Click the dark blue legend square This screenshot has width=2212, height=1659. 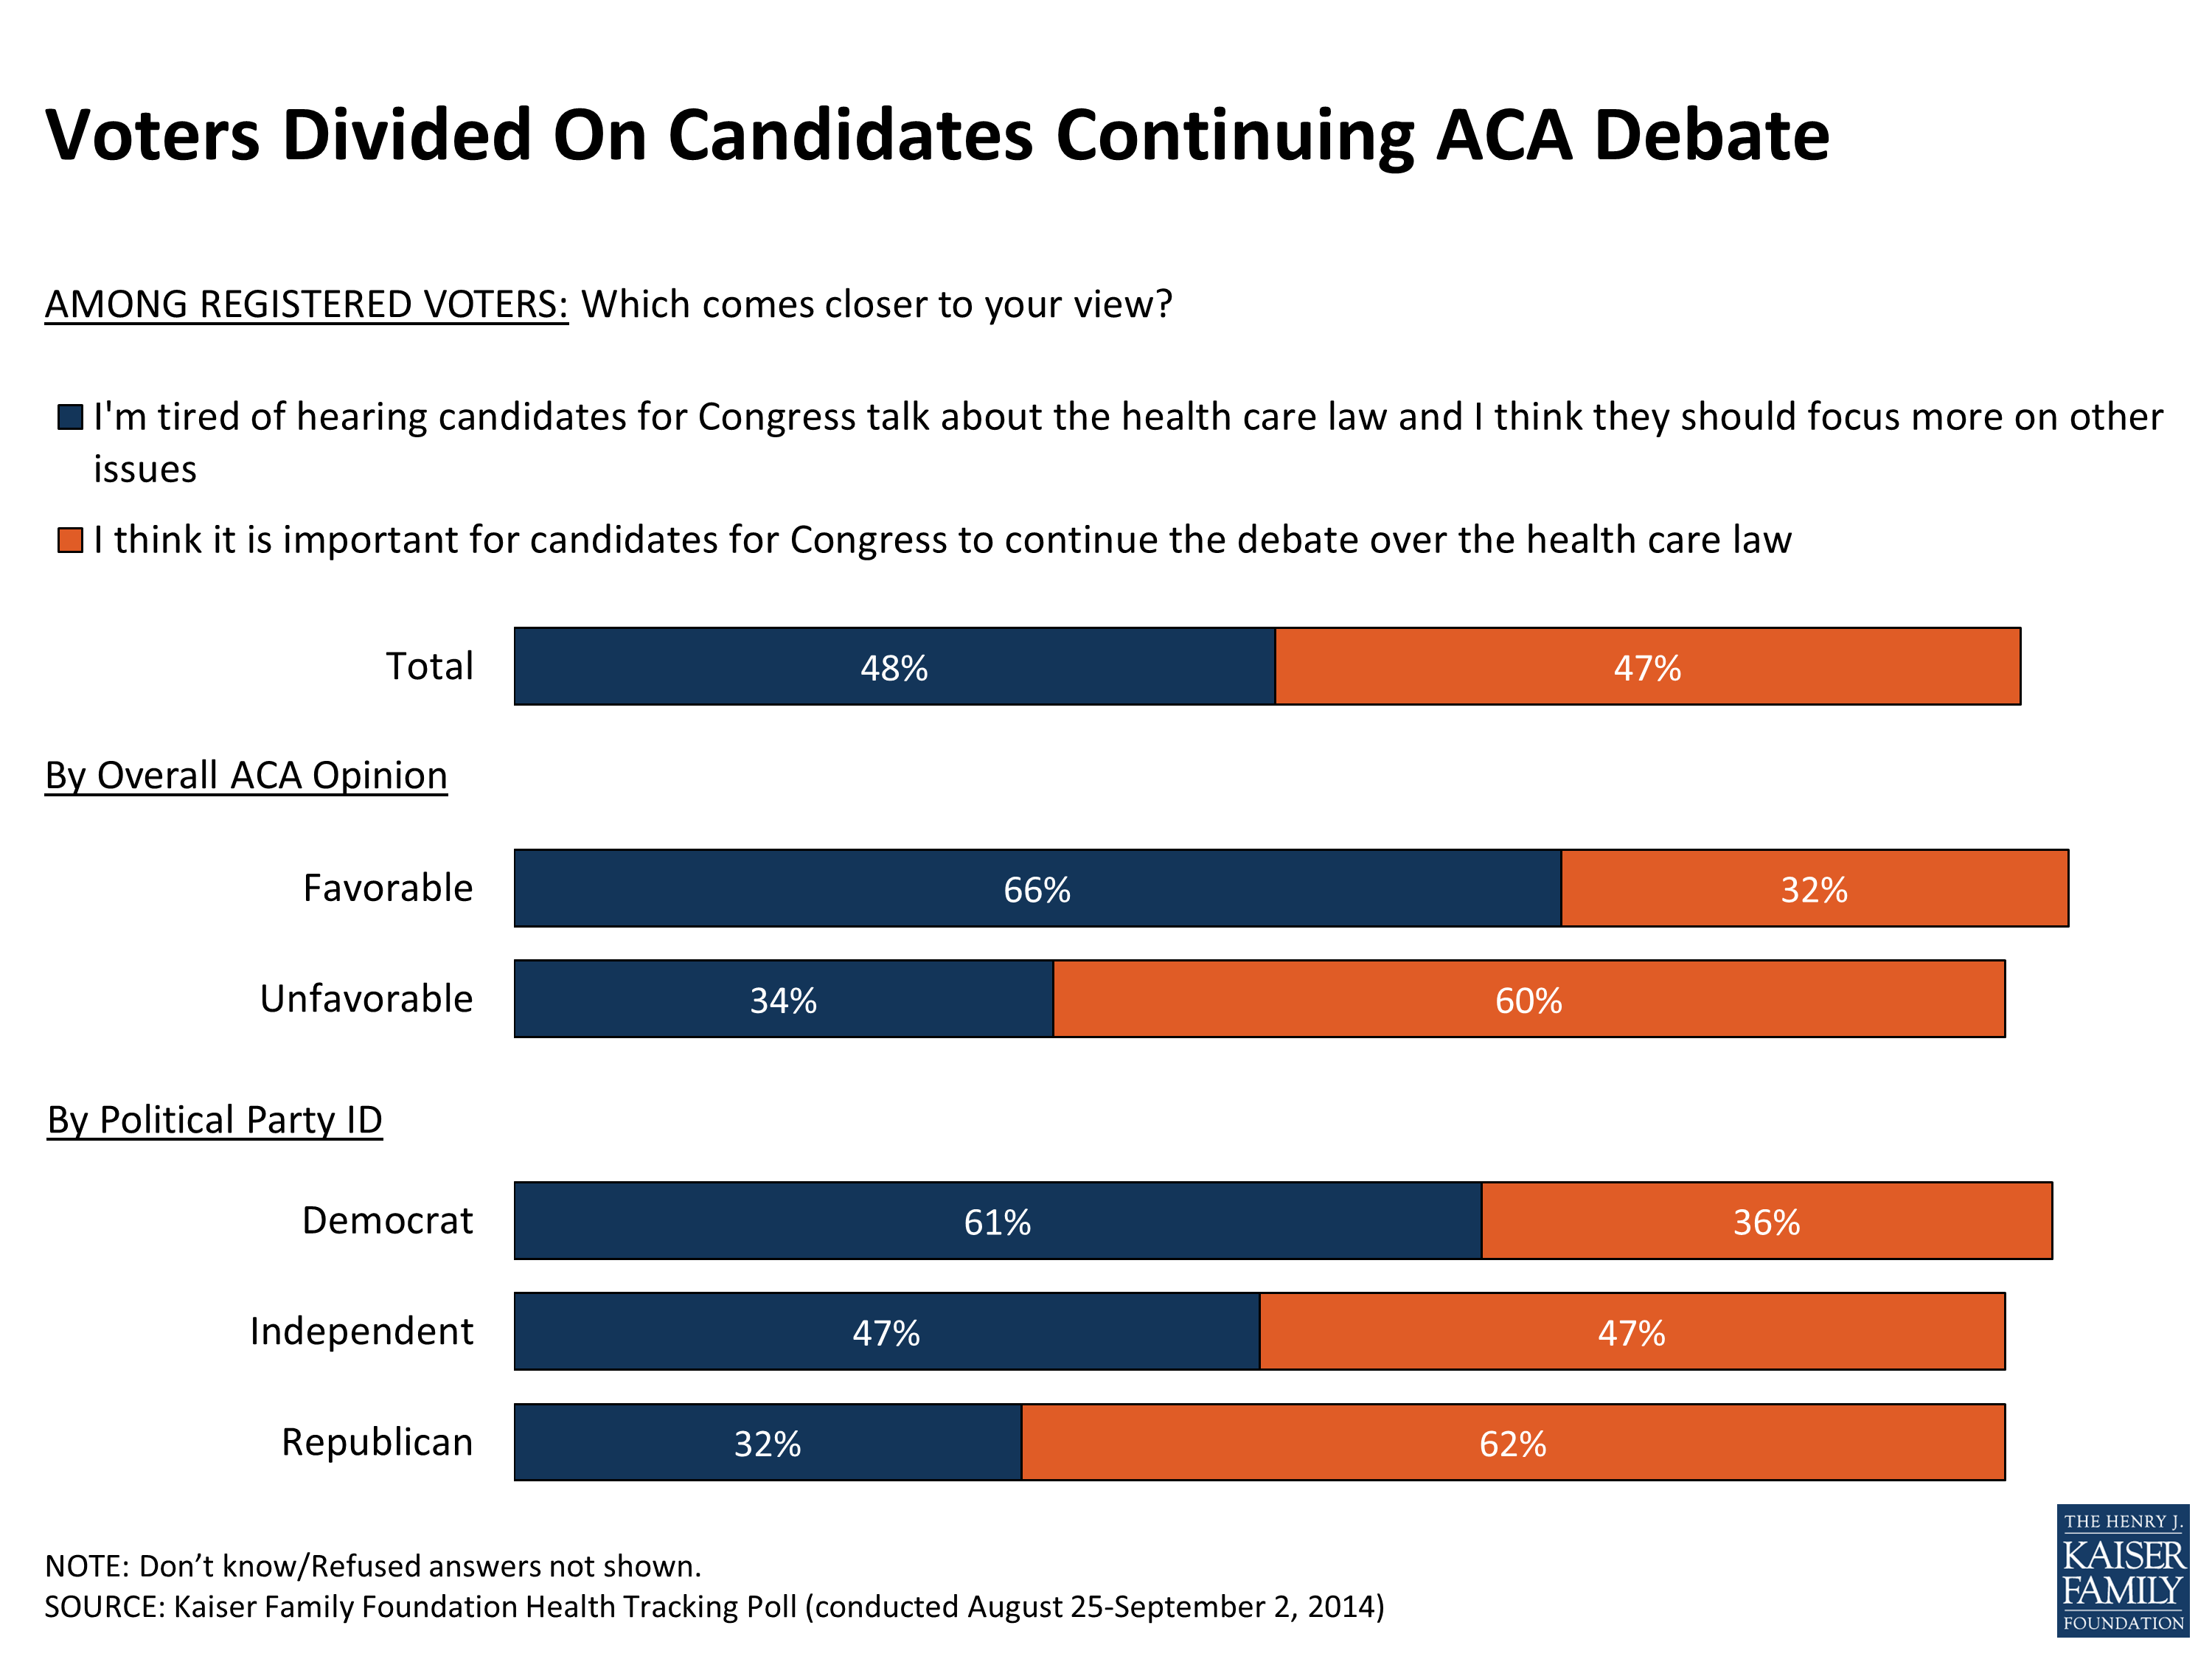[x=70, y=417]
